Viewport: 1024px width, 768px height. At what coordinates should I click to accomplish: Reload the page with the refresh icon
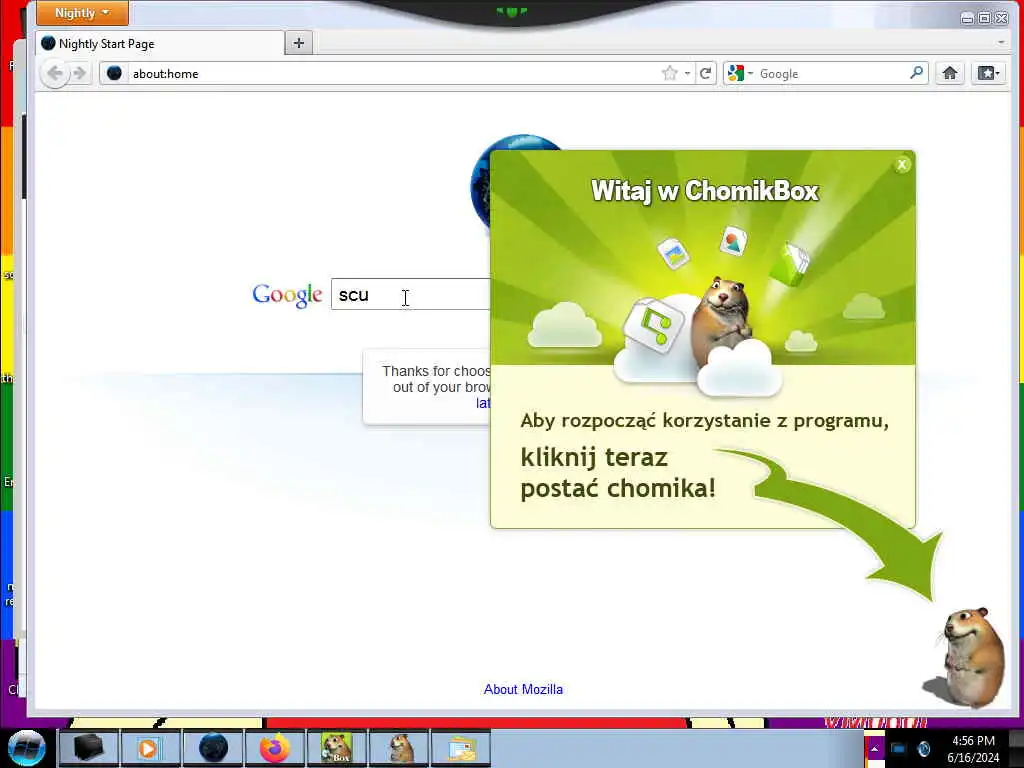pos(705,73)
